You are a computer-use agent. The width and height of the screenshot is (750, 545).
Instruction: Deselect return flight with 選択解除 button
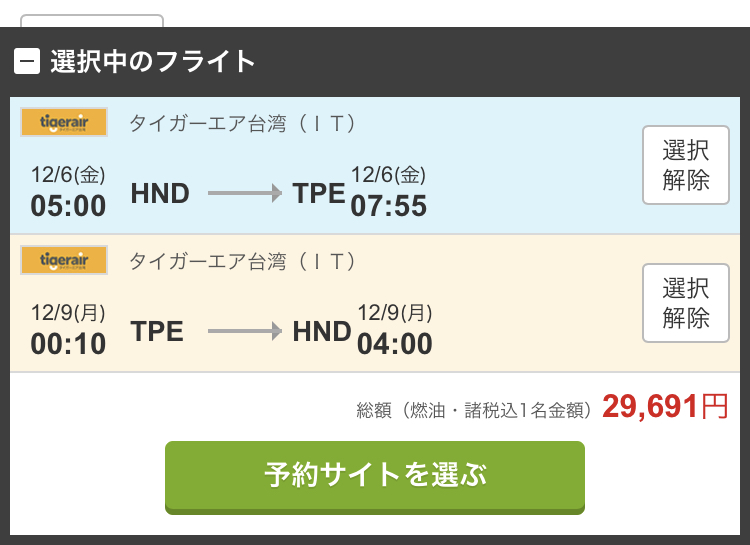coord(685,303)
